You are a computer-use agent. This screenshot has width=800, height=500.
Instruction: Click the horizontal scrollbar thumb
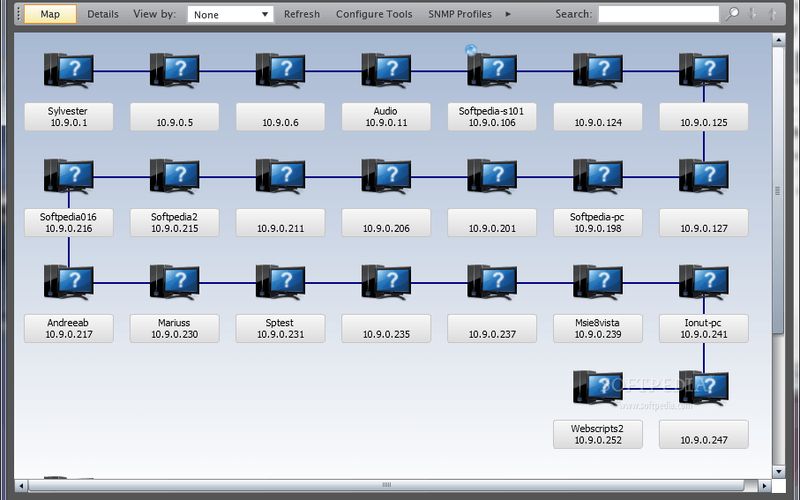(386, 485)
